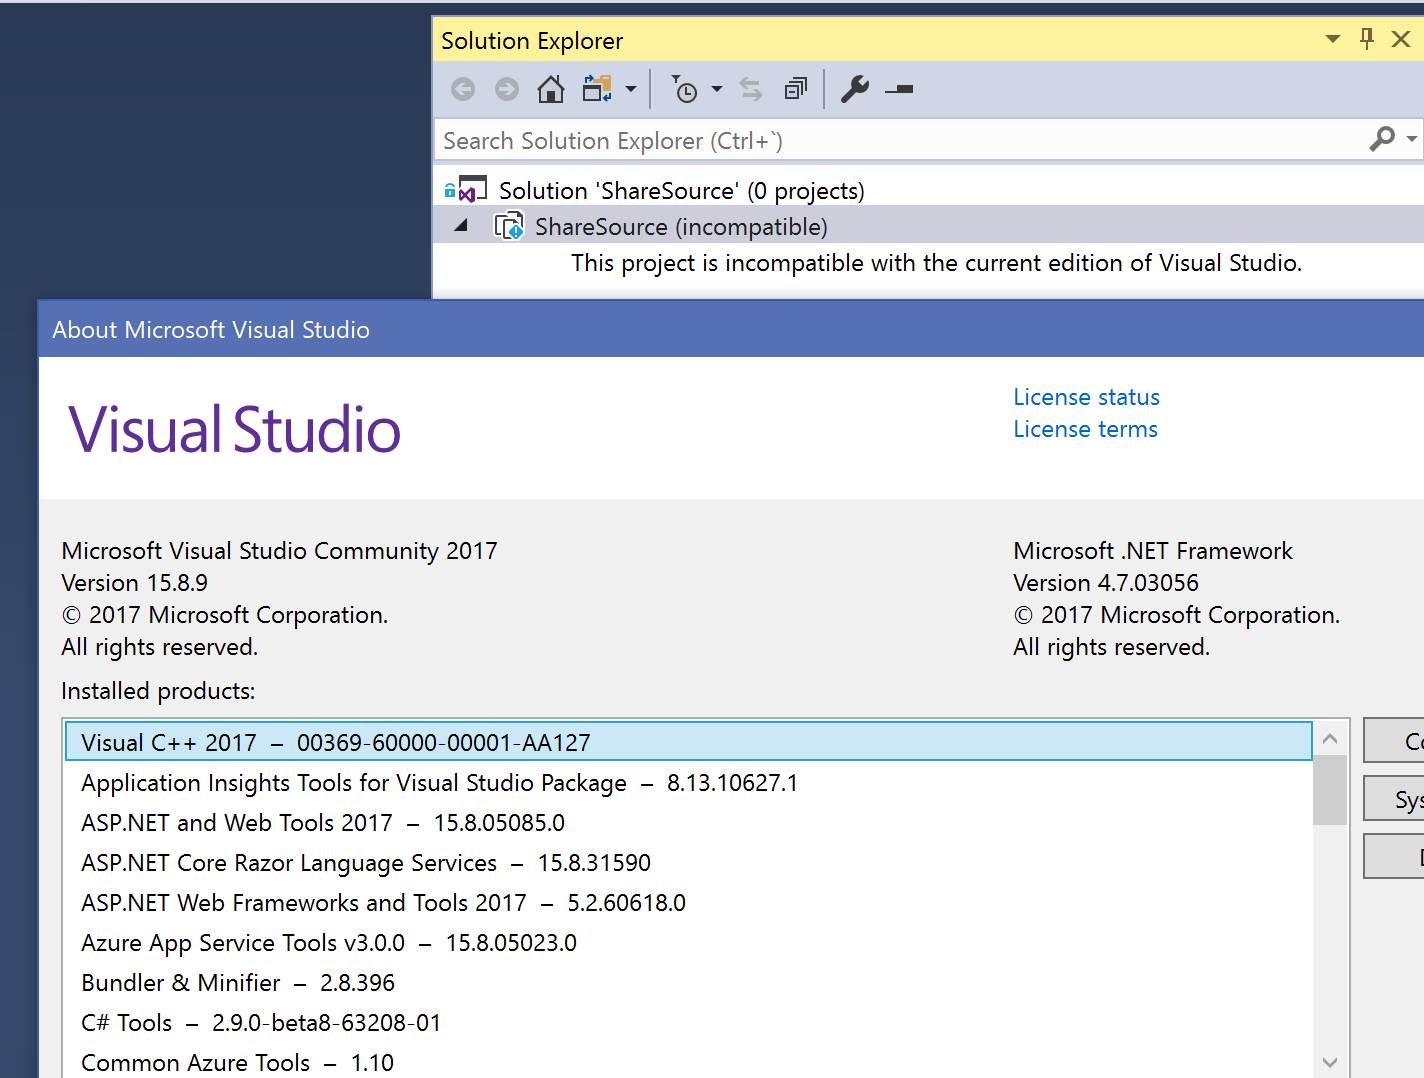
Task: Select 'Visual C++ 2017' in installed products
Action: pyautogui.click(x=335, y=742)
